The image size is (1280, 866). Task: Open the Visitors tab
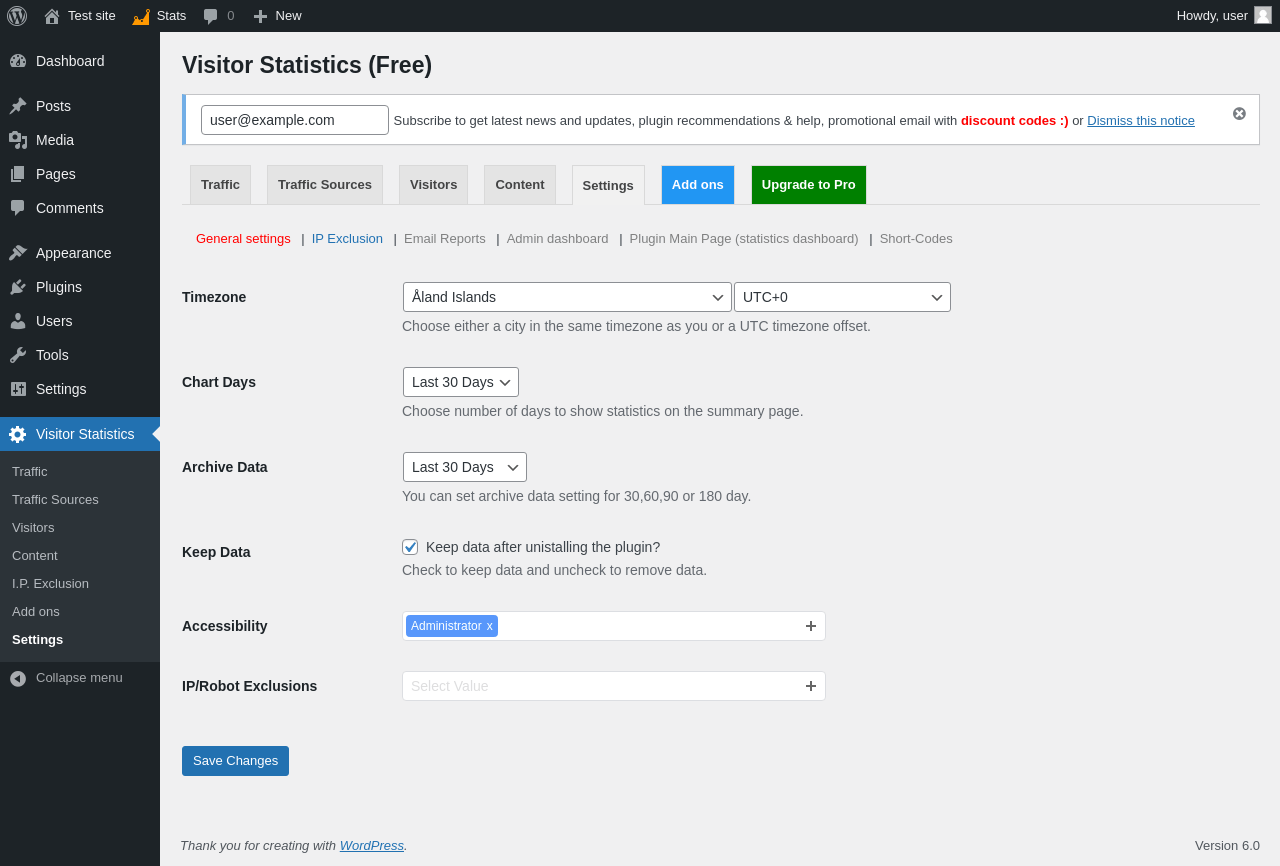[x=433, y=185]
